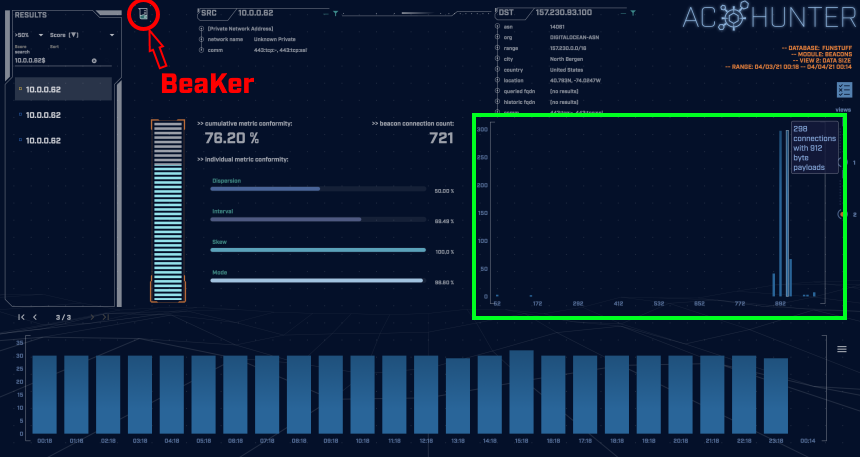Open the views checklist icon

844,90
